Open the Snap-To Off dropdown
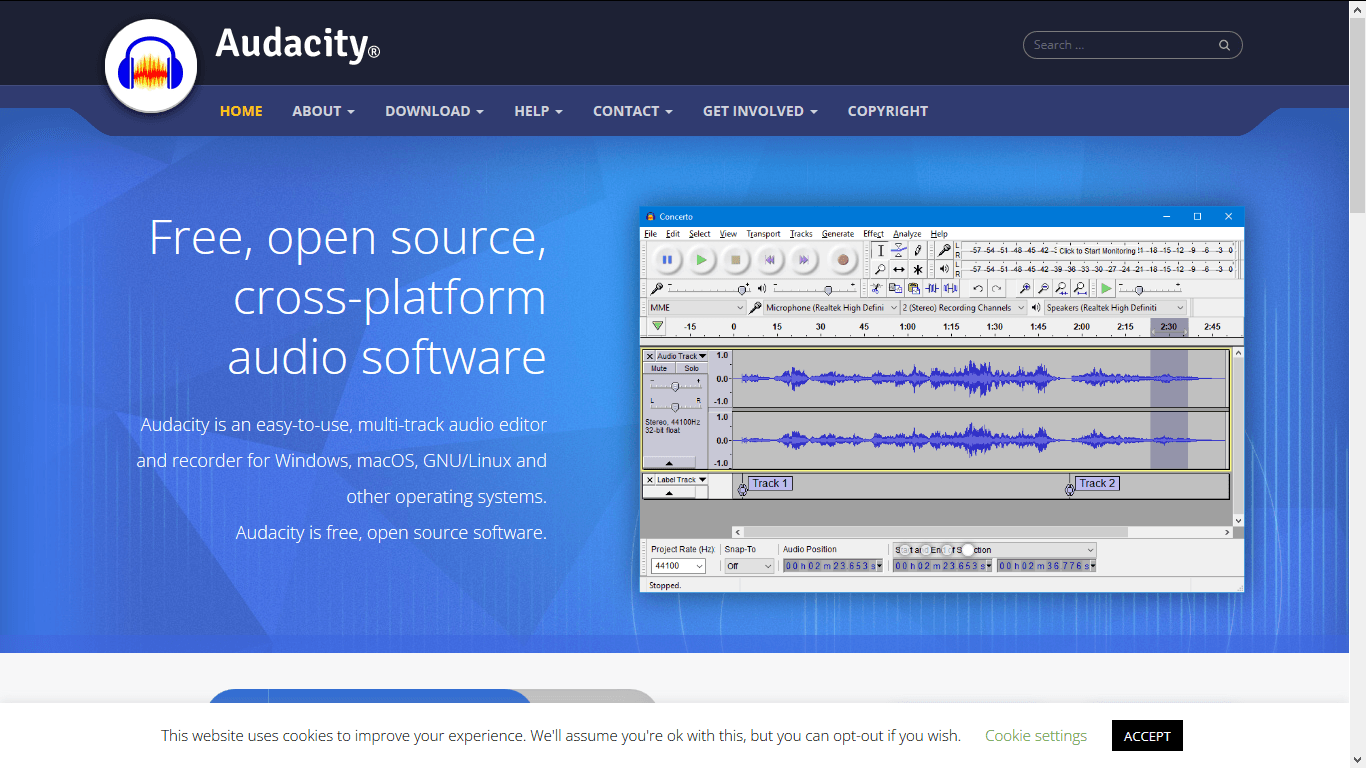The height and width of the screenshot is (768, 1366). pyautogui.click(x=749, y=566)
